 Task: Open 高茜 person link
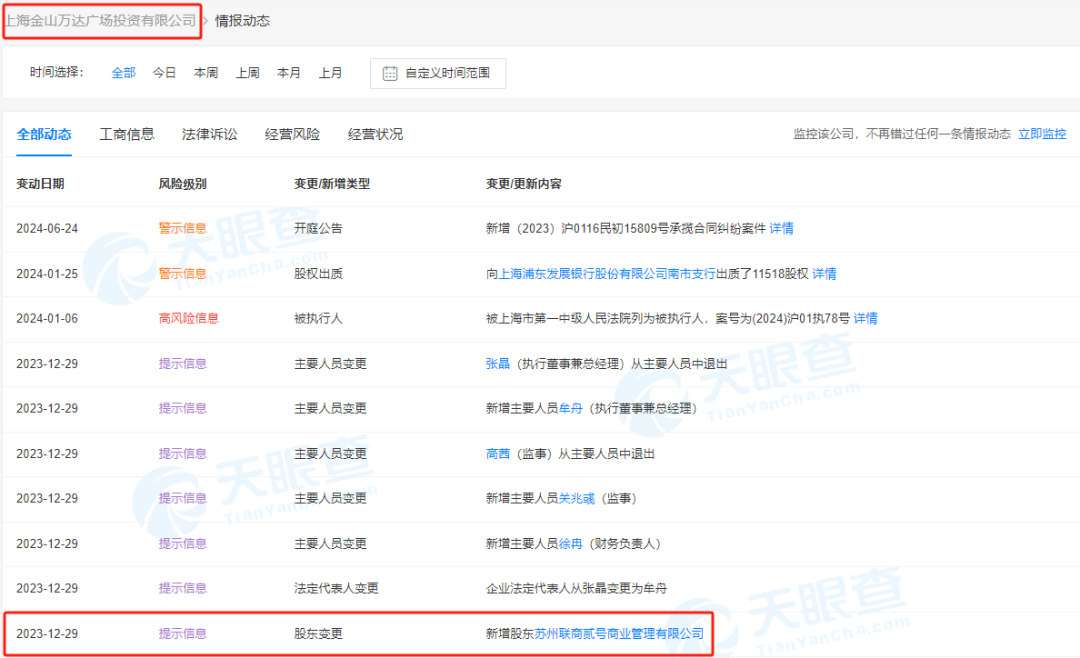coord(497,454)
